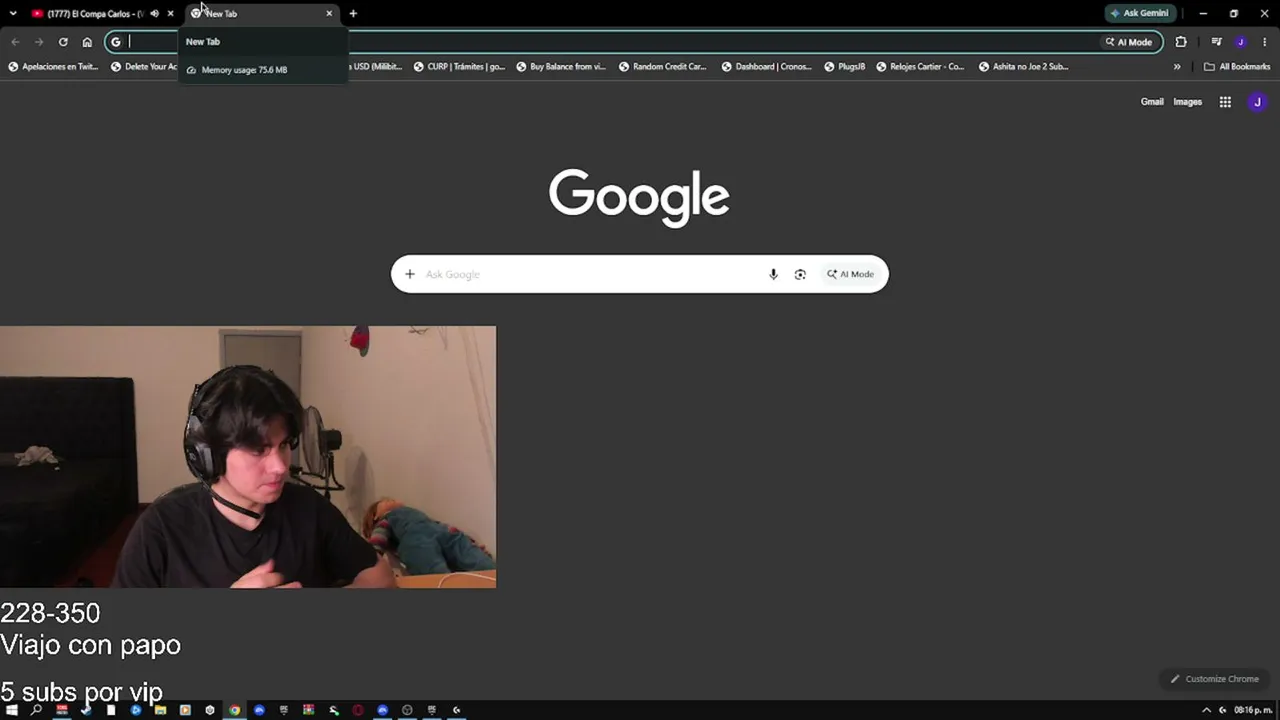Click the Google Chrome taskbar icon
The image size is (1280, 720).
pos(234,710)
